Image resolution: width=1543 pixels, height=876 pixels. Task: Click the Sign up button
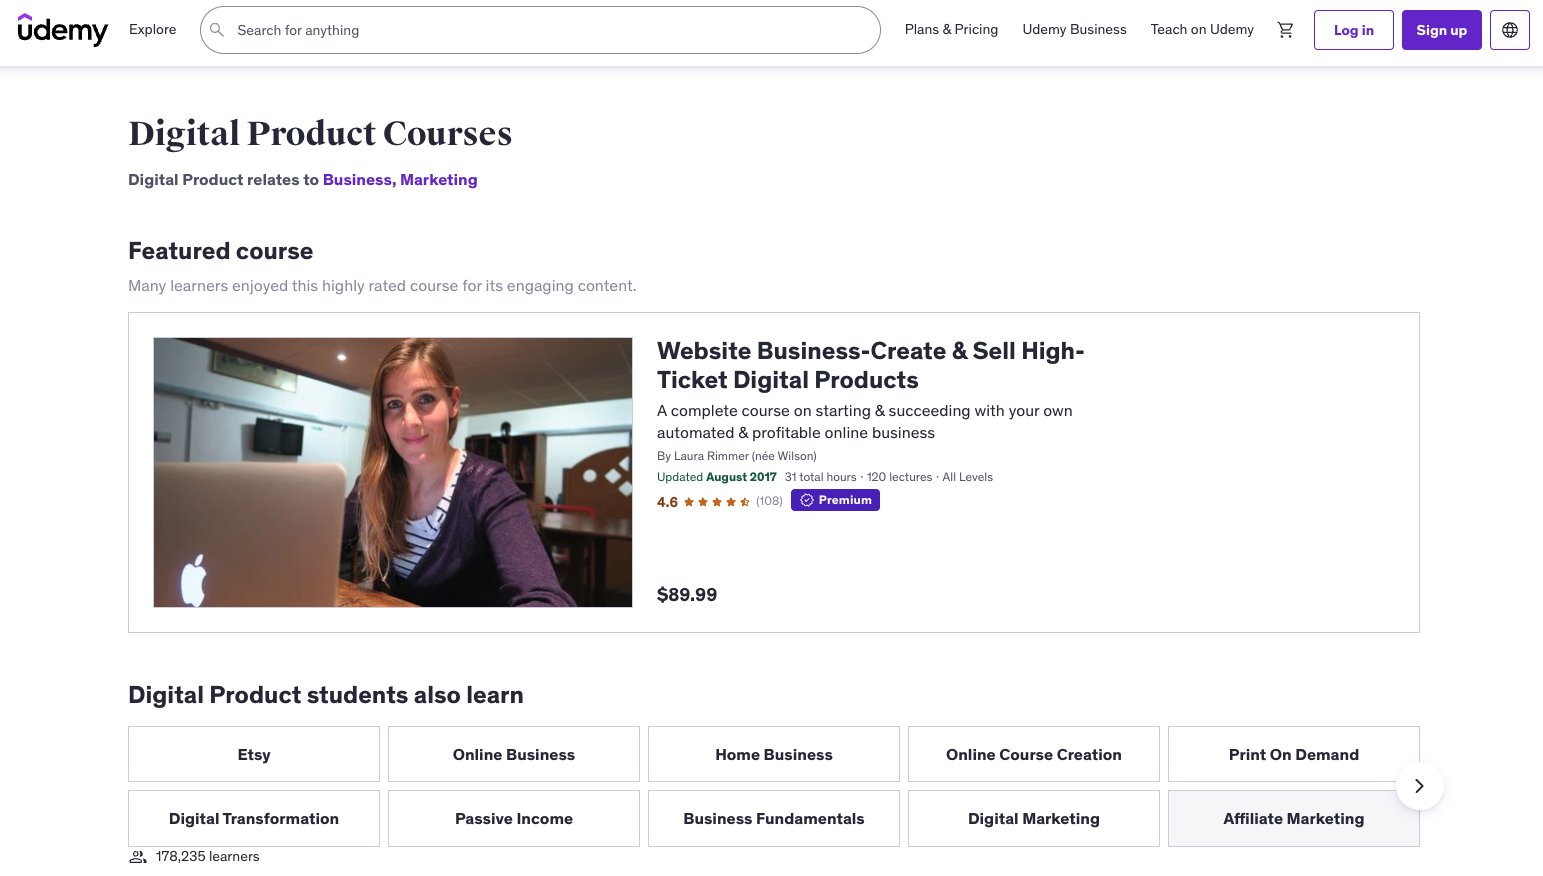click(x=1441, y=30)
